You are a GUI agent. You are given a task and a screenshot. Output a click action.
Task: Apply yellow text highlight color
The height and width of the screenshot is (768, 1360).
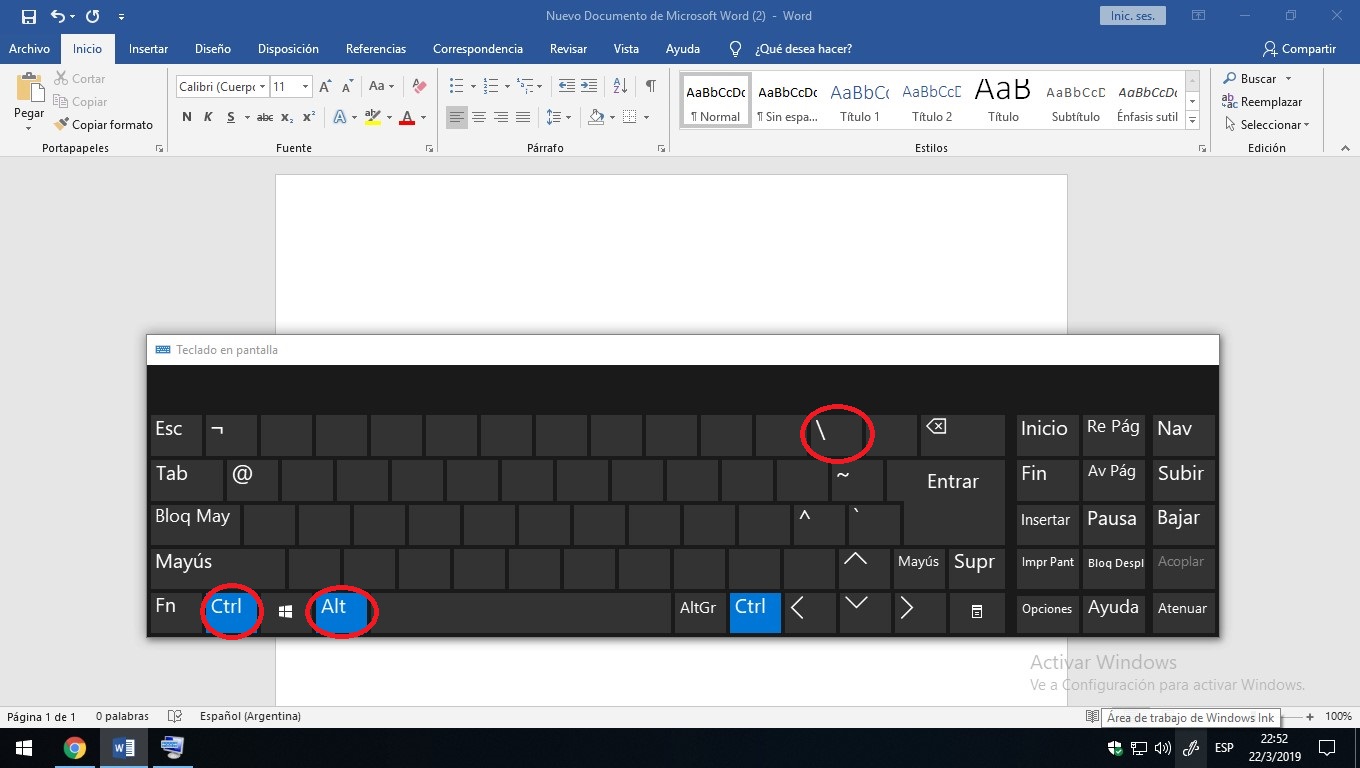click(372, 117)
